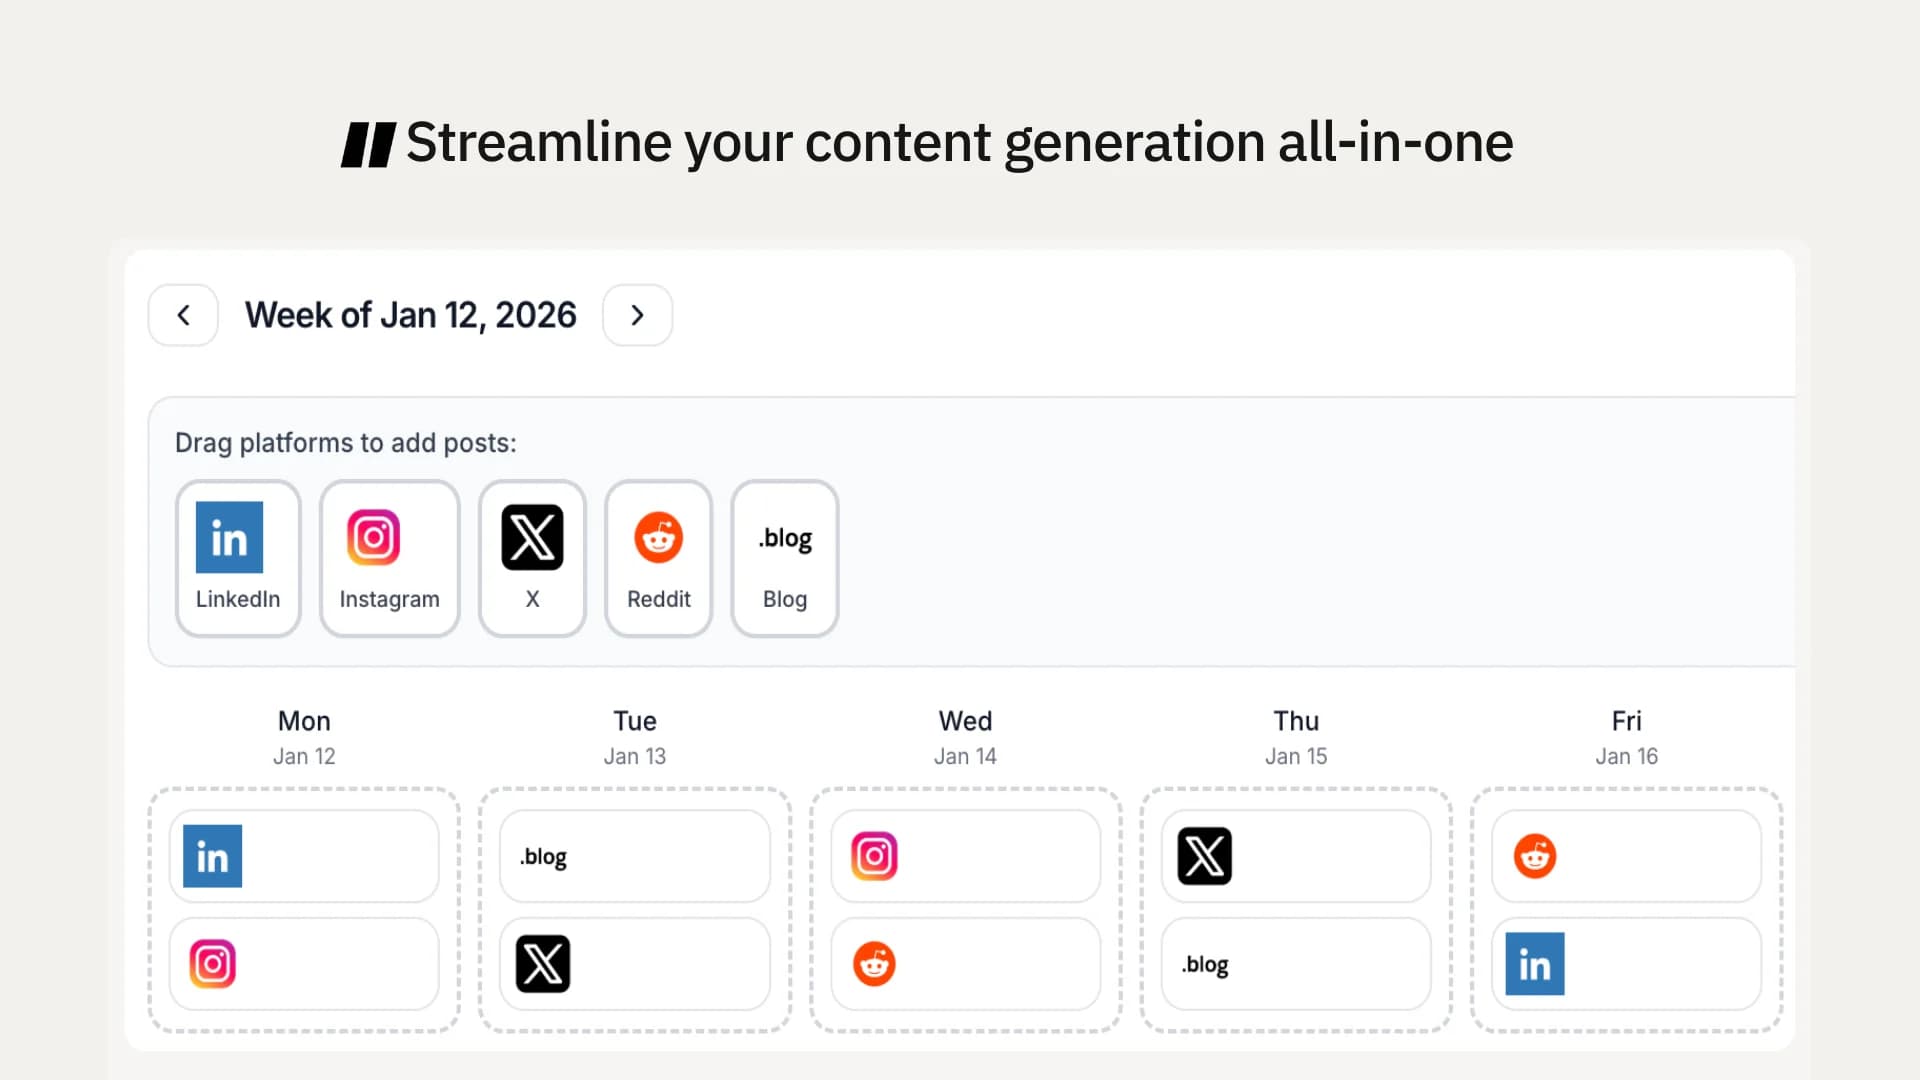Select the X post scheduled on Thursday Jan 15
1920x1080 pixels.
click(x=1295, y=855)
